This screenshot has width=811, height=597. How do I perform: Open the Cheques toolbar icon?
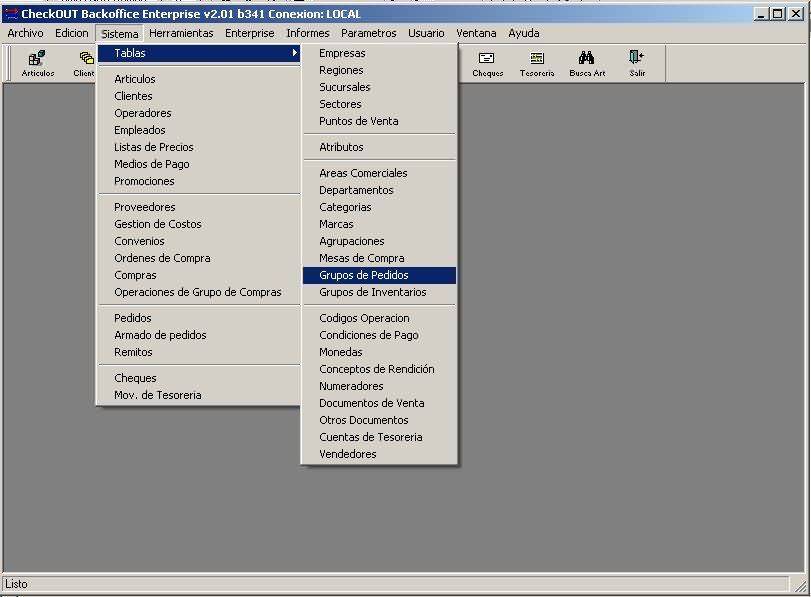click(x=487, y=64)
